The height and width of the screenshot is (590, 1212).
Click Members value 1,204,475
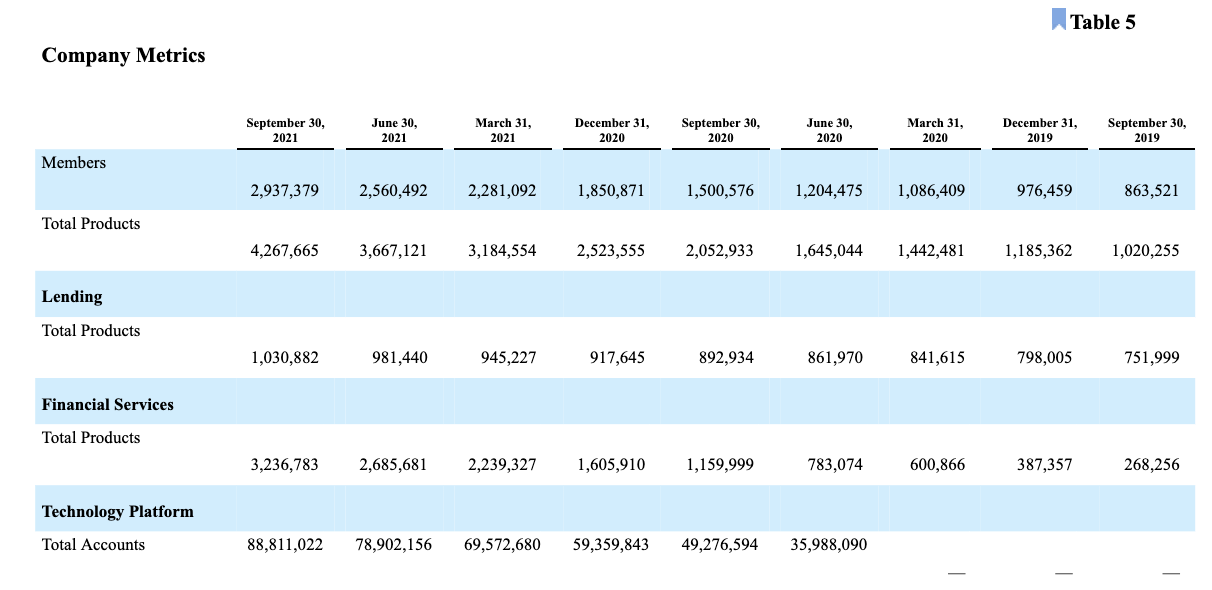click(x=829, y=191)
